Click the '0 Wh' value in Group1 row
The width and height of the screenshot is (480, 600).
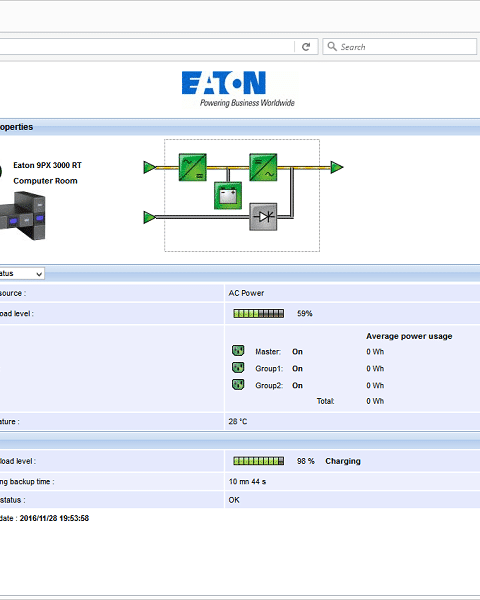tap(375, 368)
